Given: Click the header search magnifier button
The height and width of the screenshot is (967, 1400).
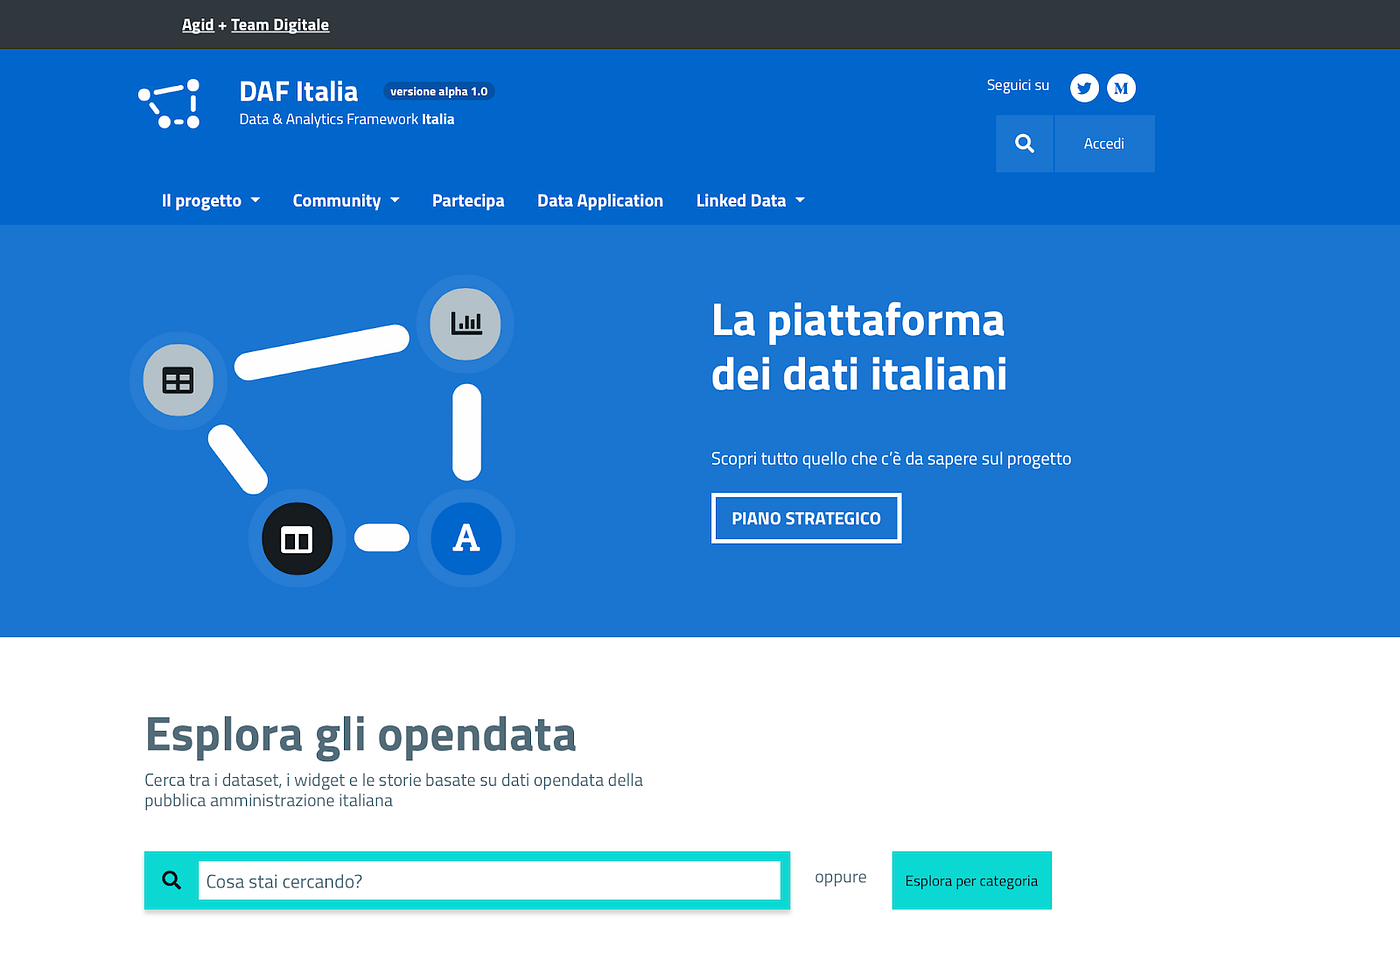Looking at the screenshot, I should [x=1024, y=144].
